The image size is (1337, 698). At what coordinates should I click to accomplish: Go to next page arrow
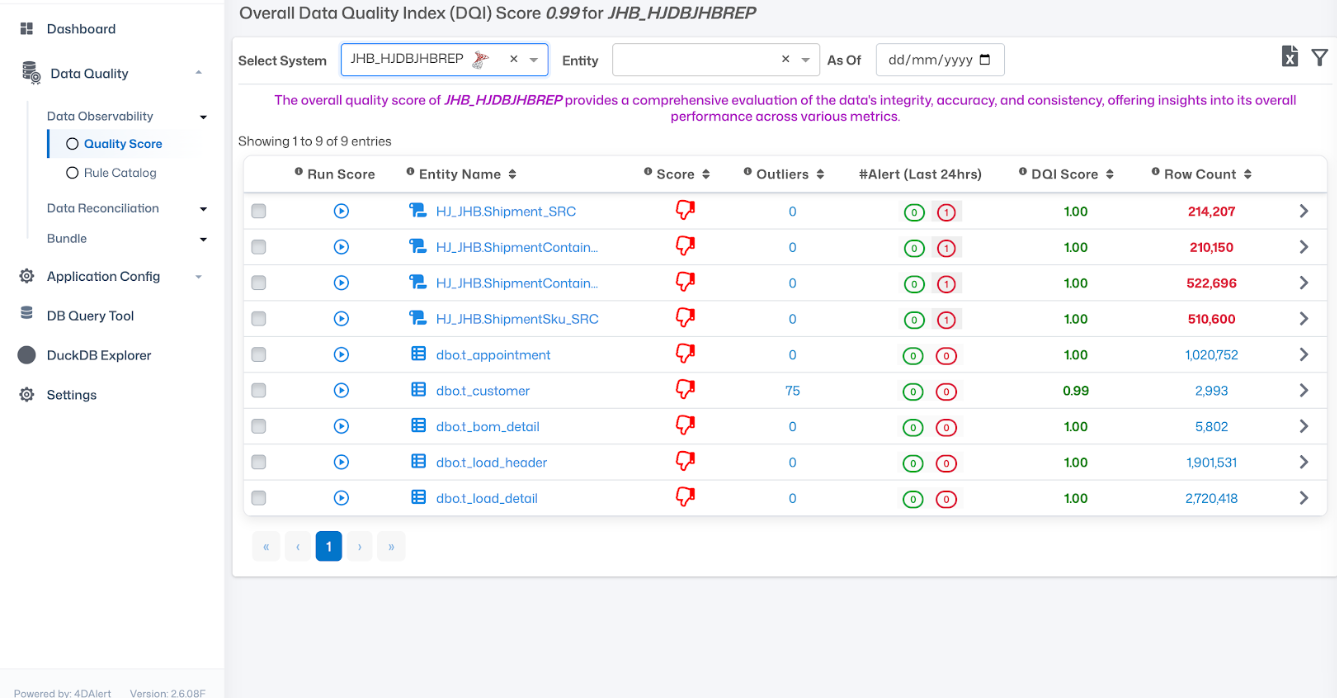point(359,546)
